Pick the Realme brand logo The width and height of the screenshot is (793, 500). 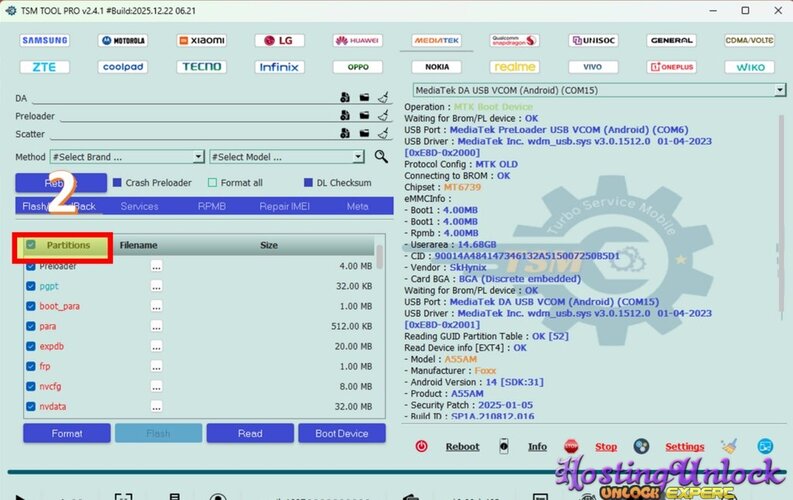click(x=514, y=67)
